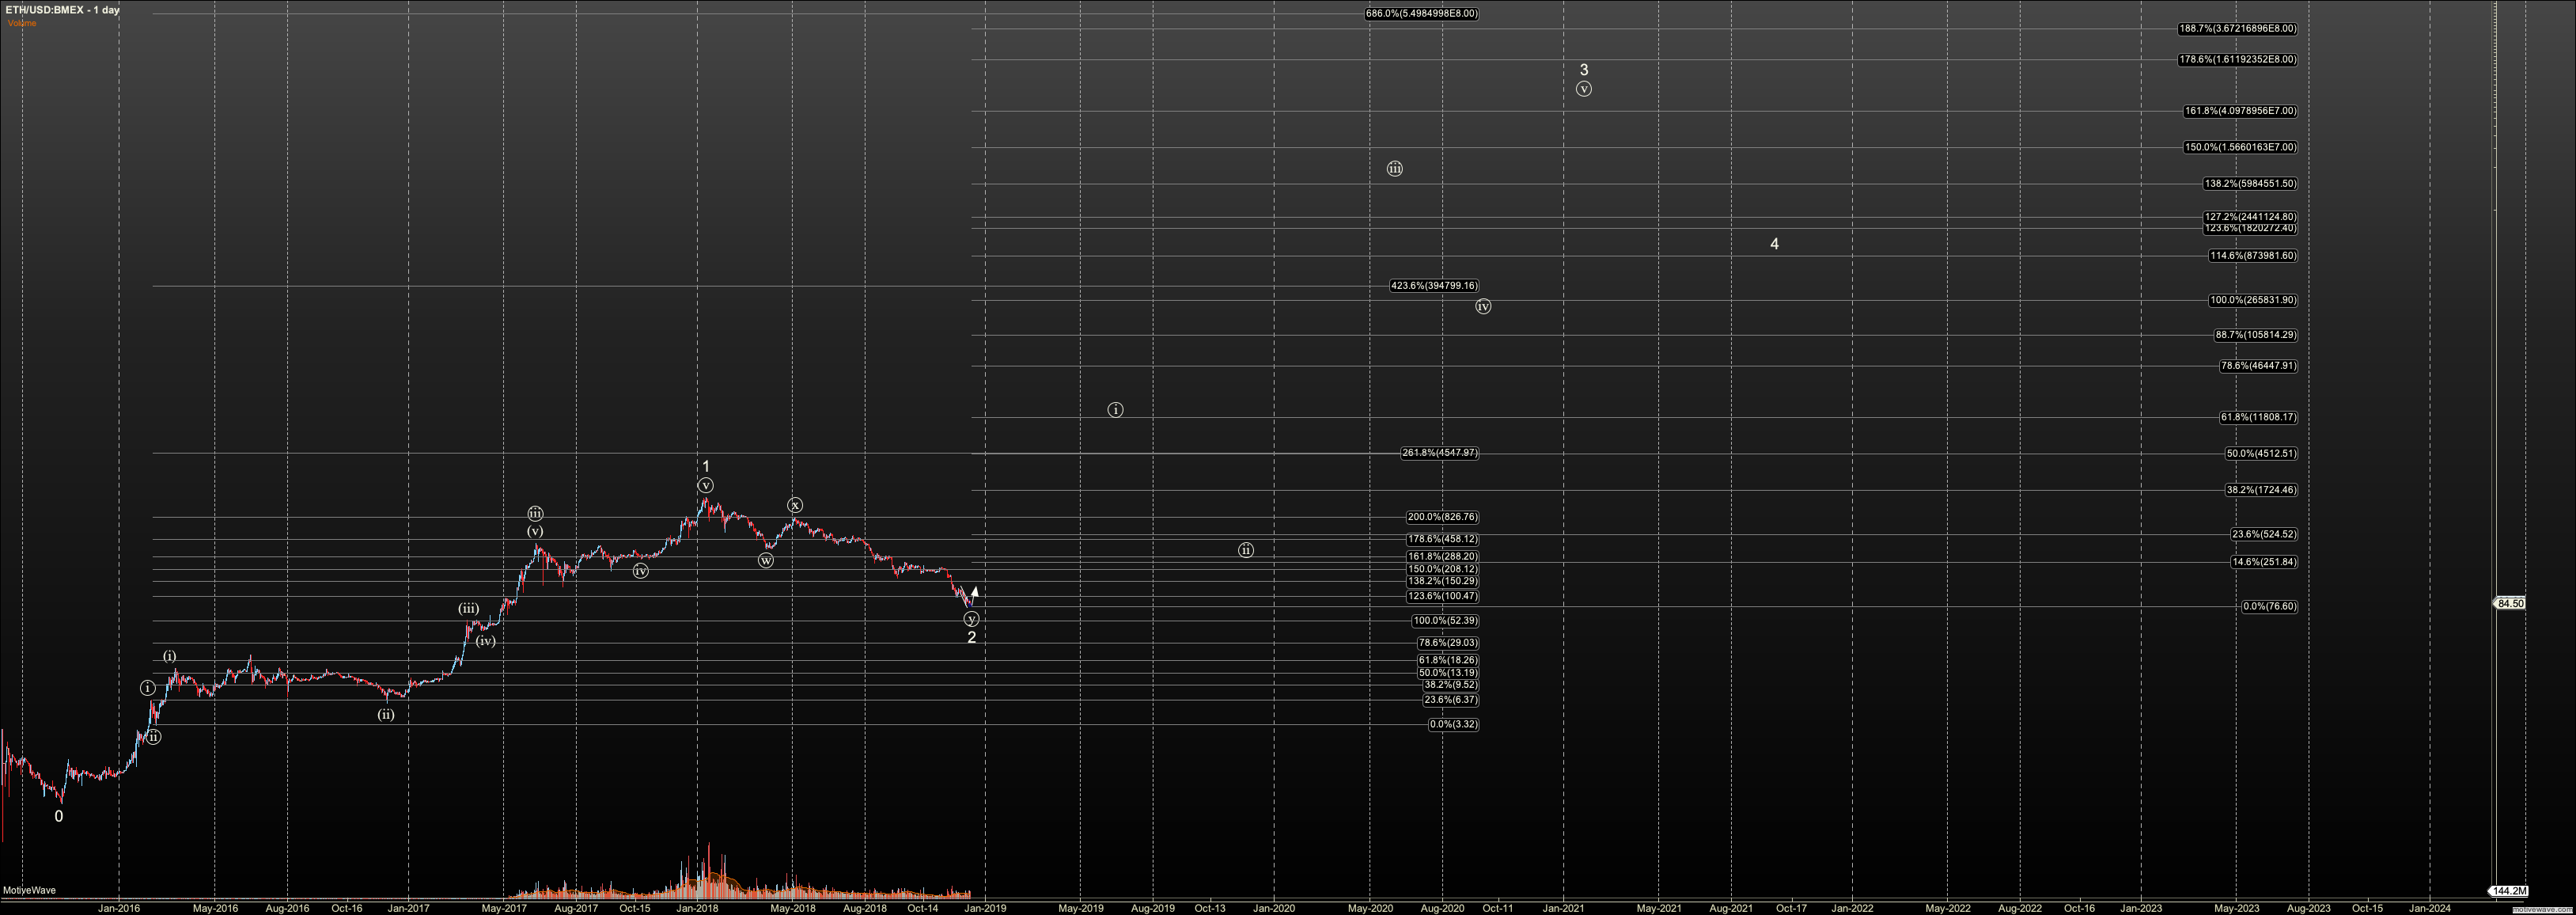The width and height of the screenshot is (2576, 915).
Task: Click the wave 1 label above January 2018 peak
Action: [x=706, y=466]
